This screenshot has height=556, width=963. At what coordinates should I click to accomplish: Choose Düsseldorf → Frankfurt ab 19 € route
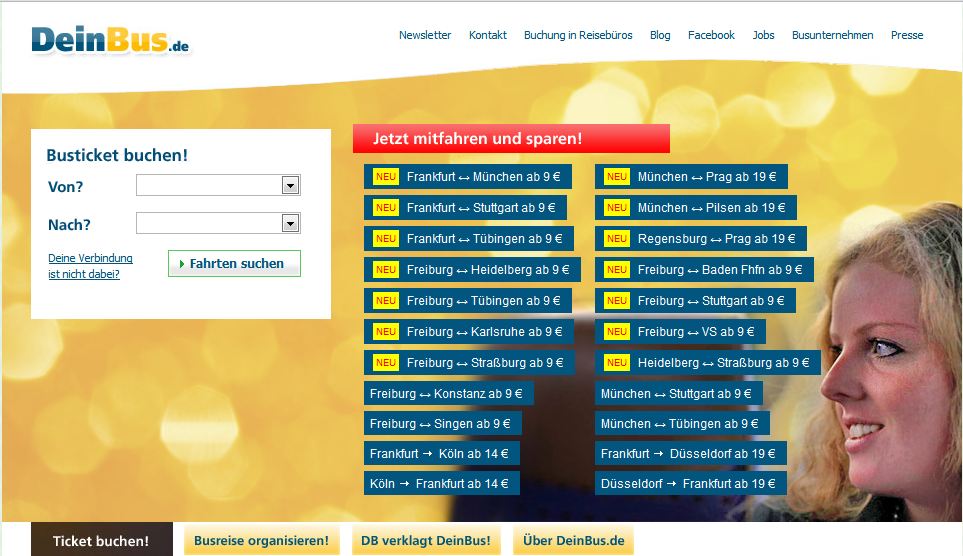point(691,484)
